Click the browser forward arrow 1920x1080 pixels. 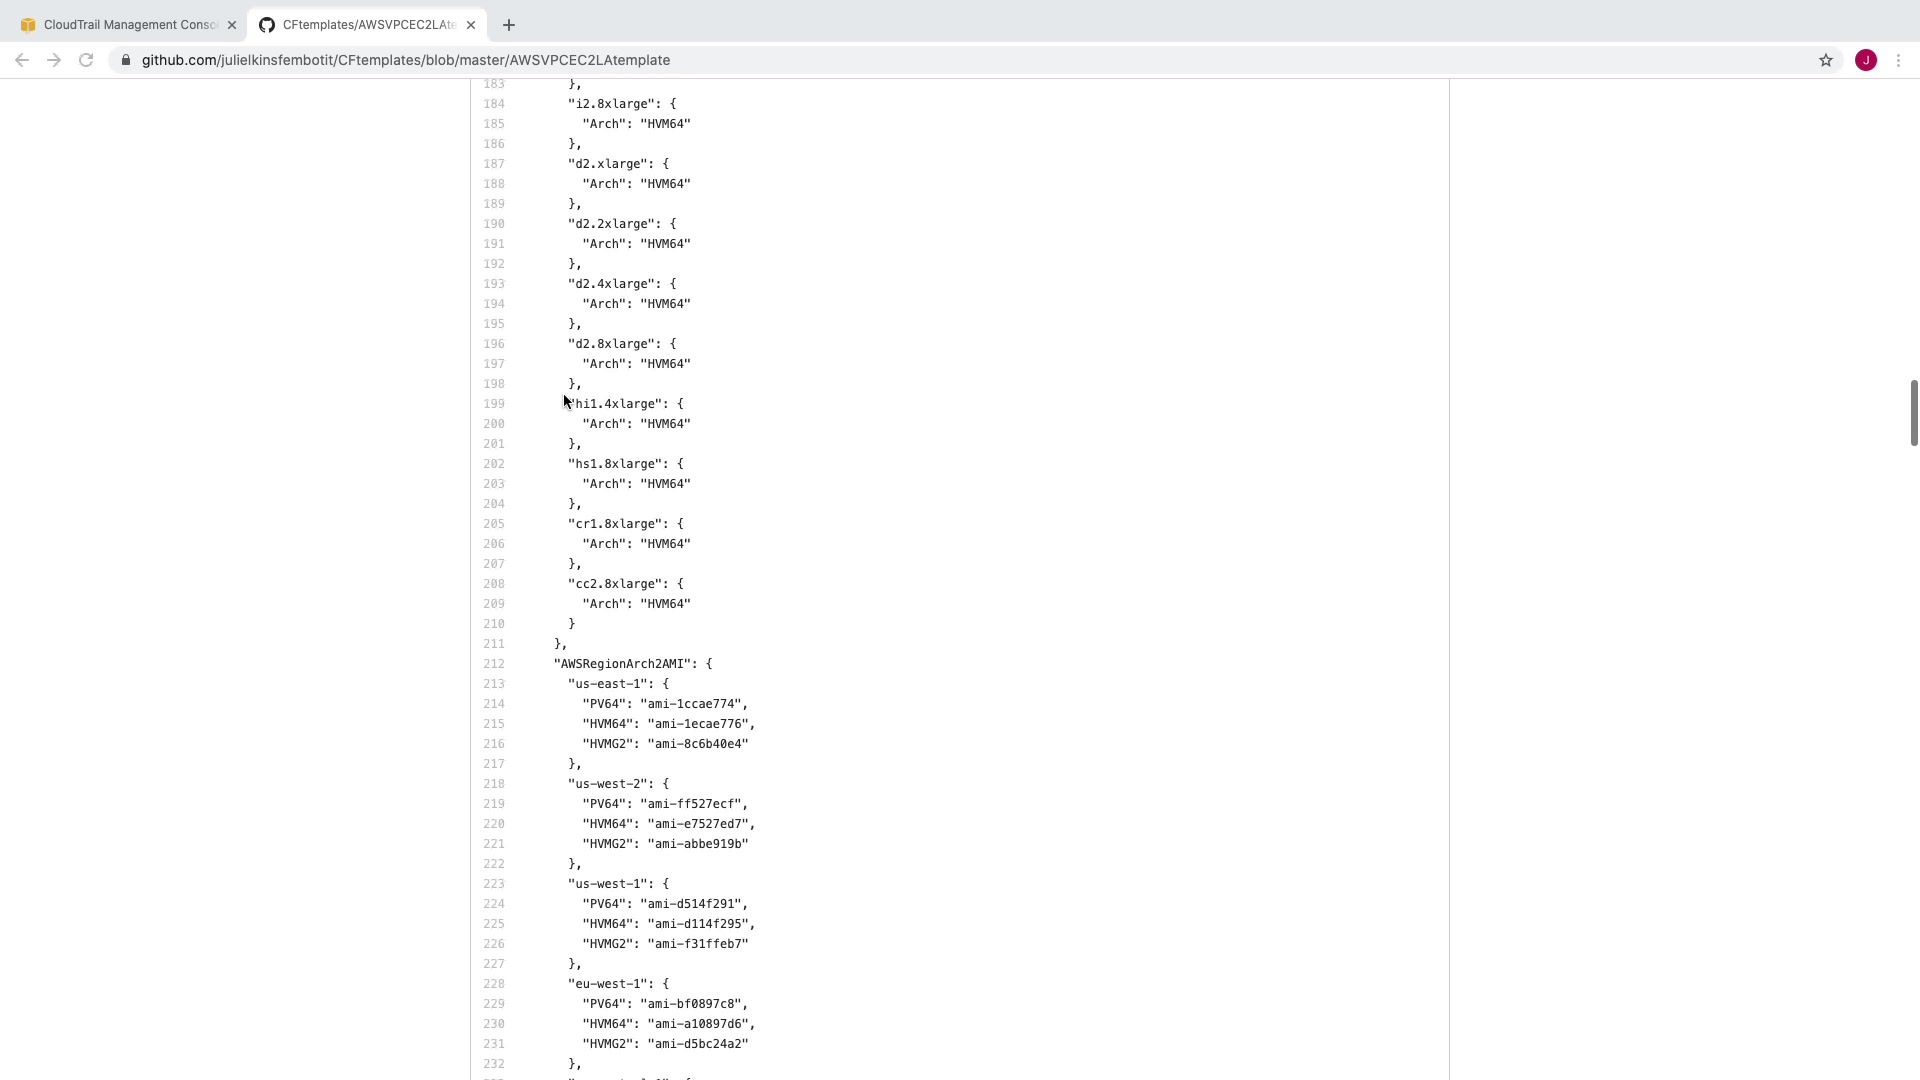(x=54, y=60)
